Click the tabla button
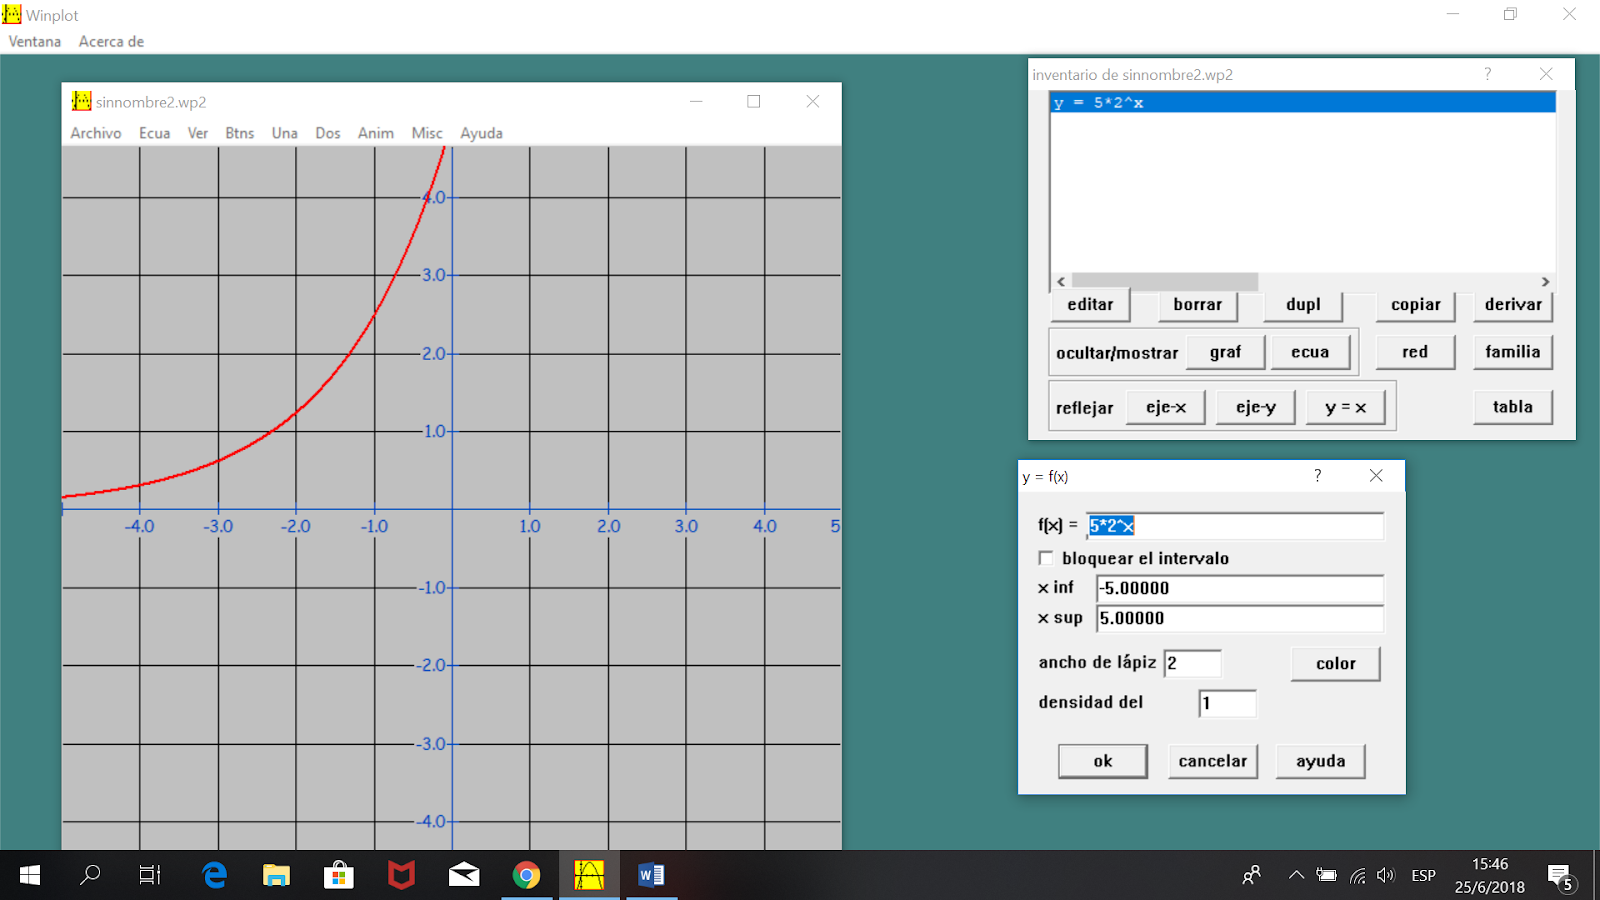 click(1513, 407)
